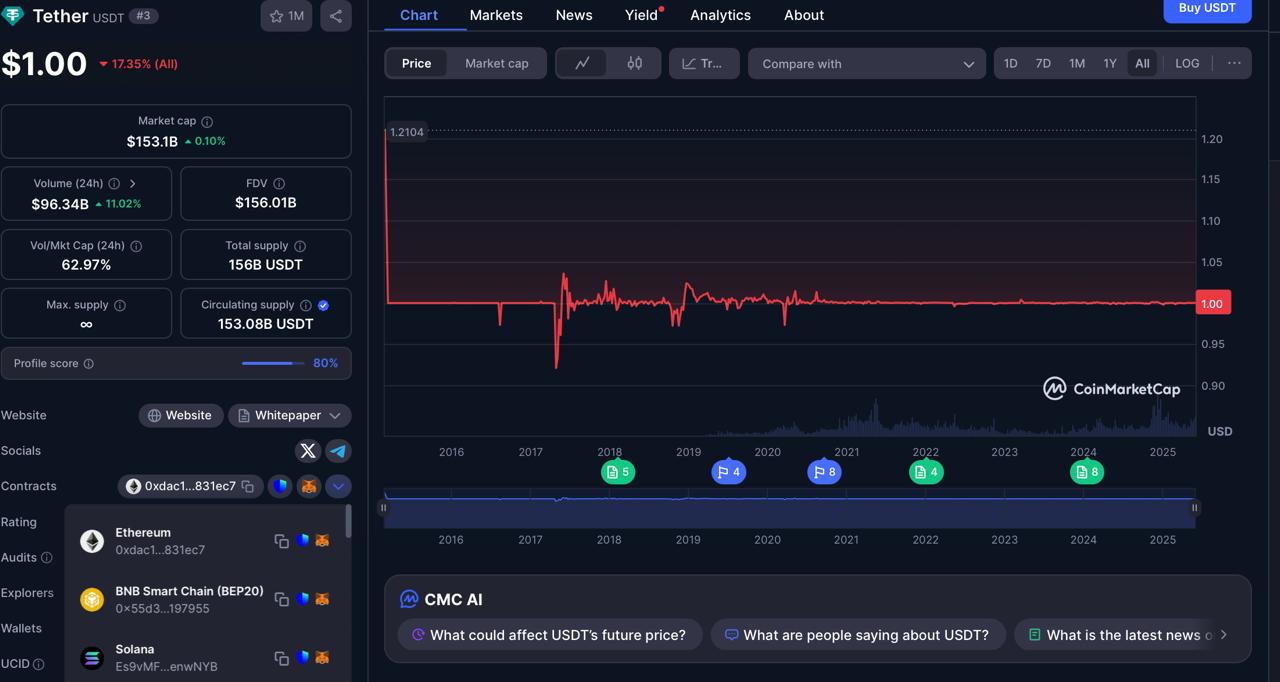
Task: Switch to the Analytics tab
Action: click(x=720, y=15)
